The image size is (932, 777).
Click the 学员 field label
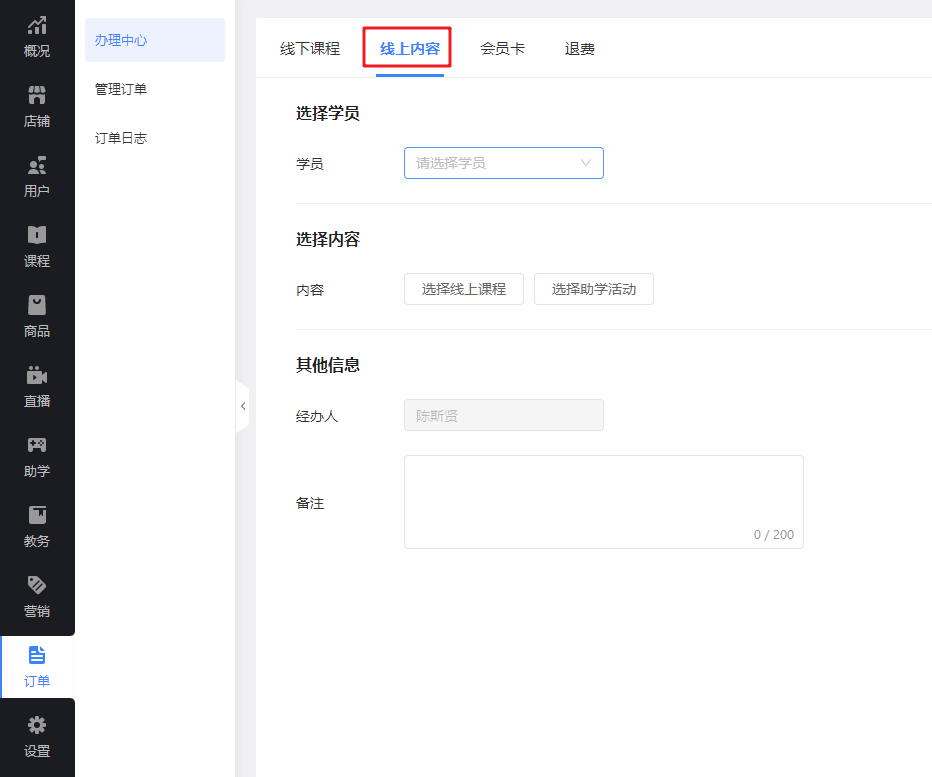(x=310, y=163)
